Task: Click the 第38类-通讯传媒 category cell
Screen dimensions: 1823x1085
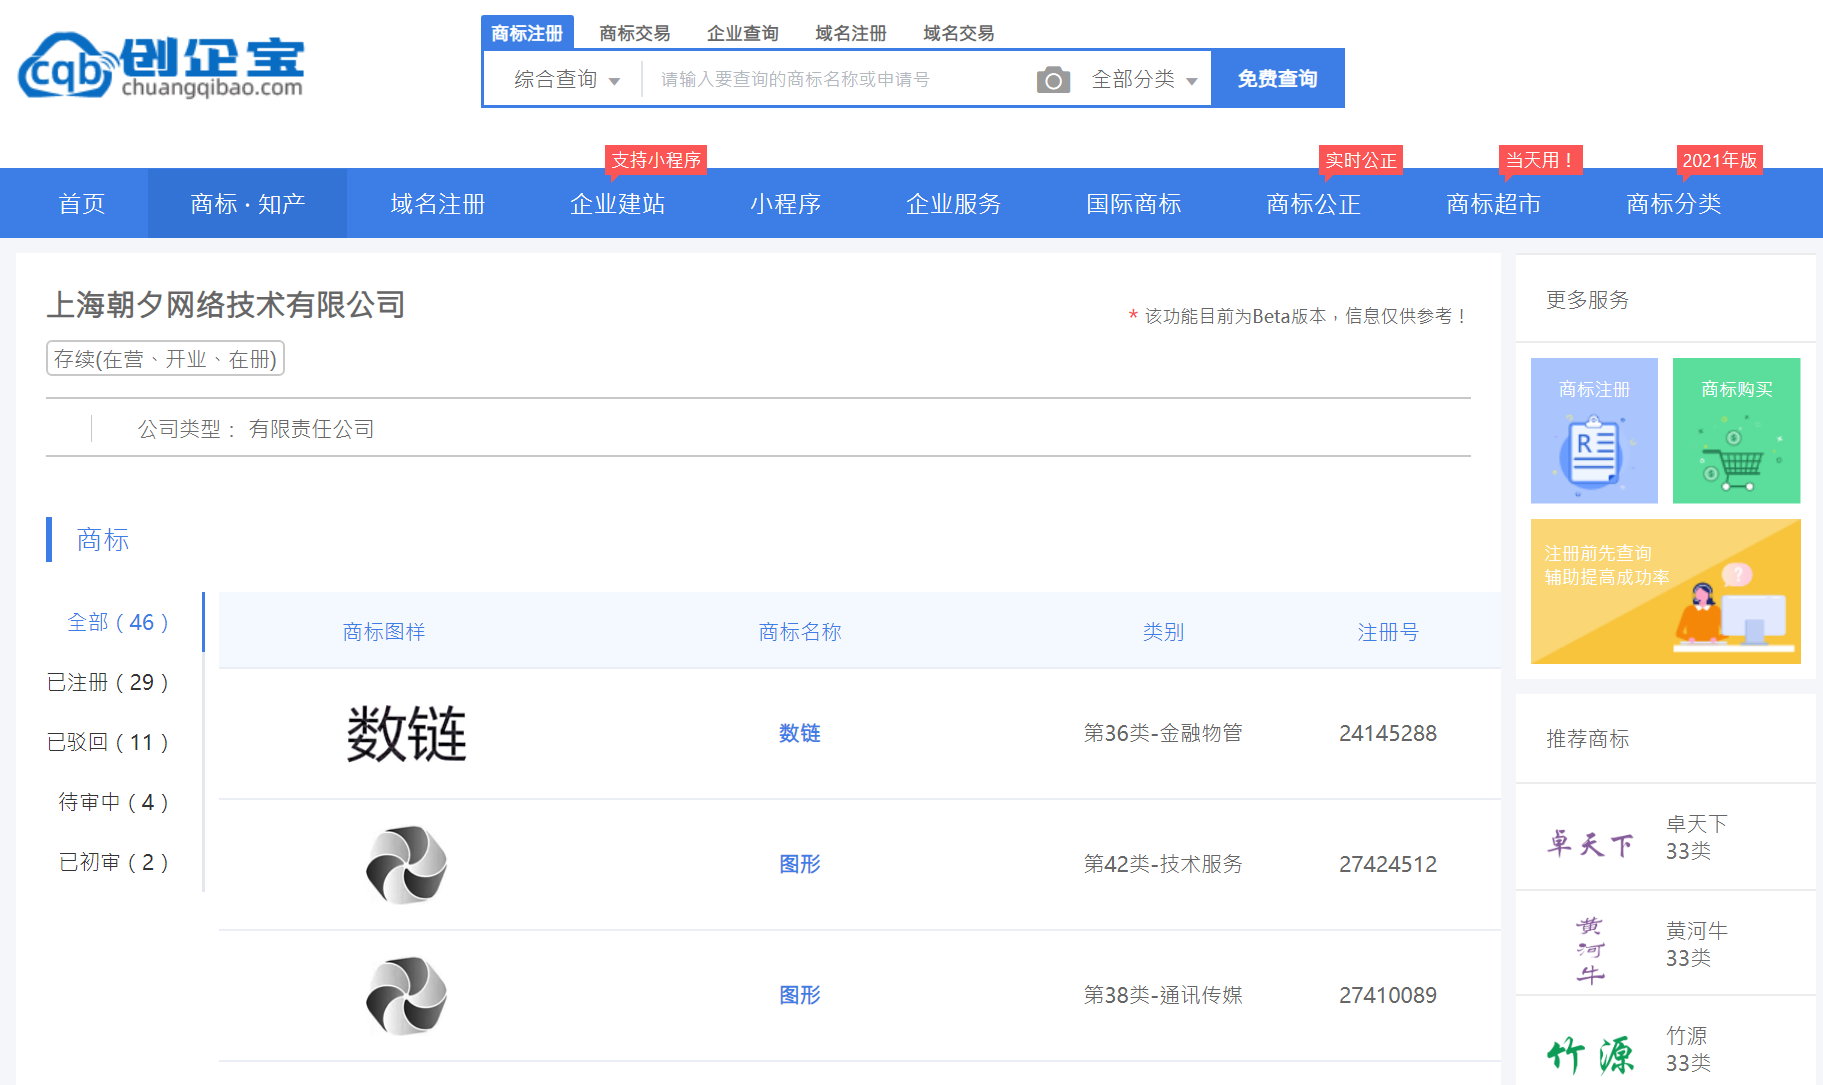Action: click(x=1163, y=995)
